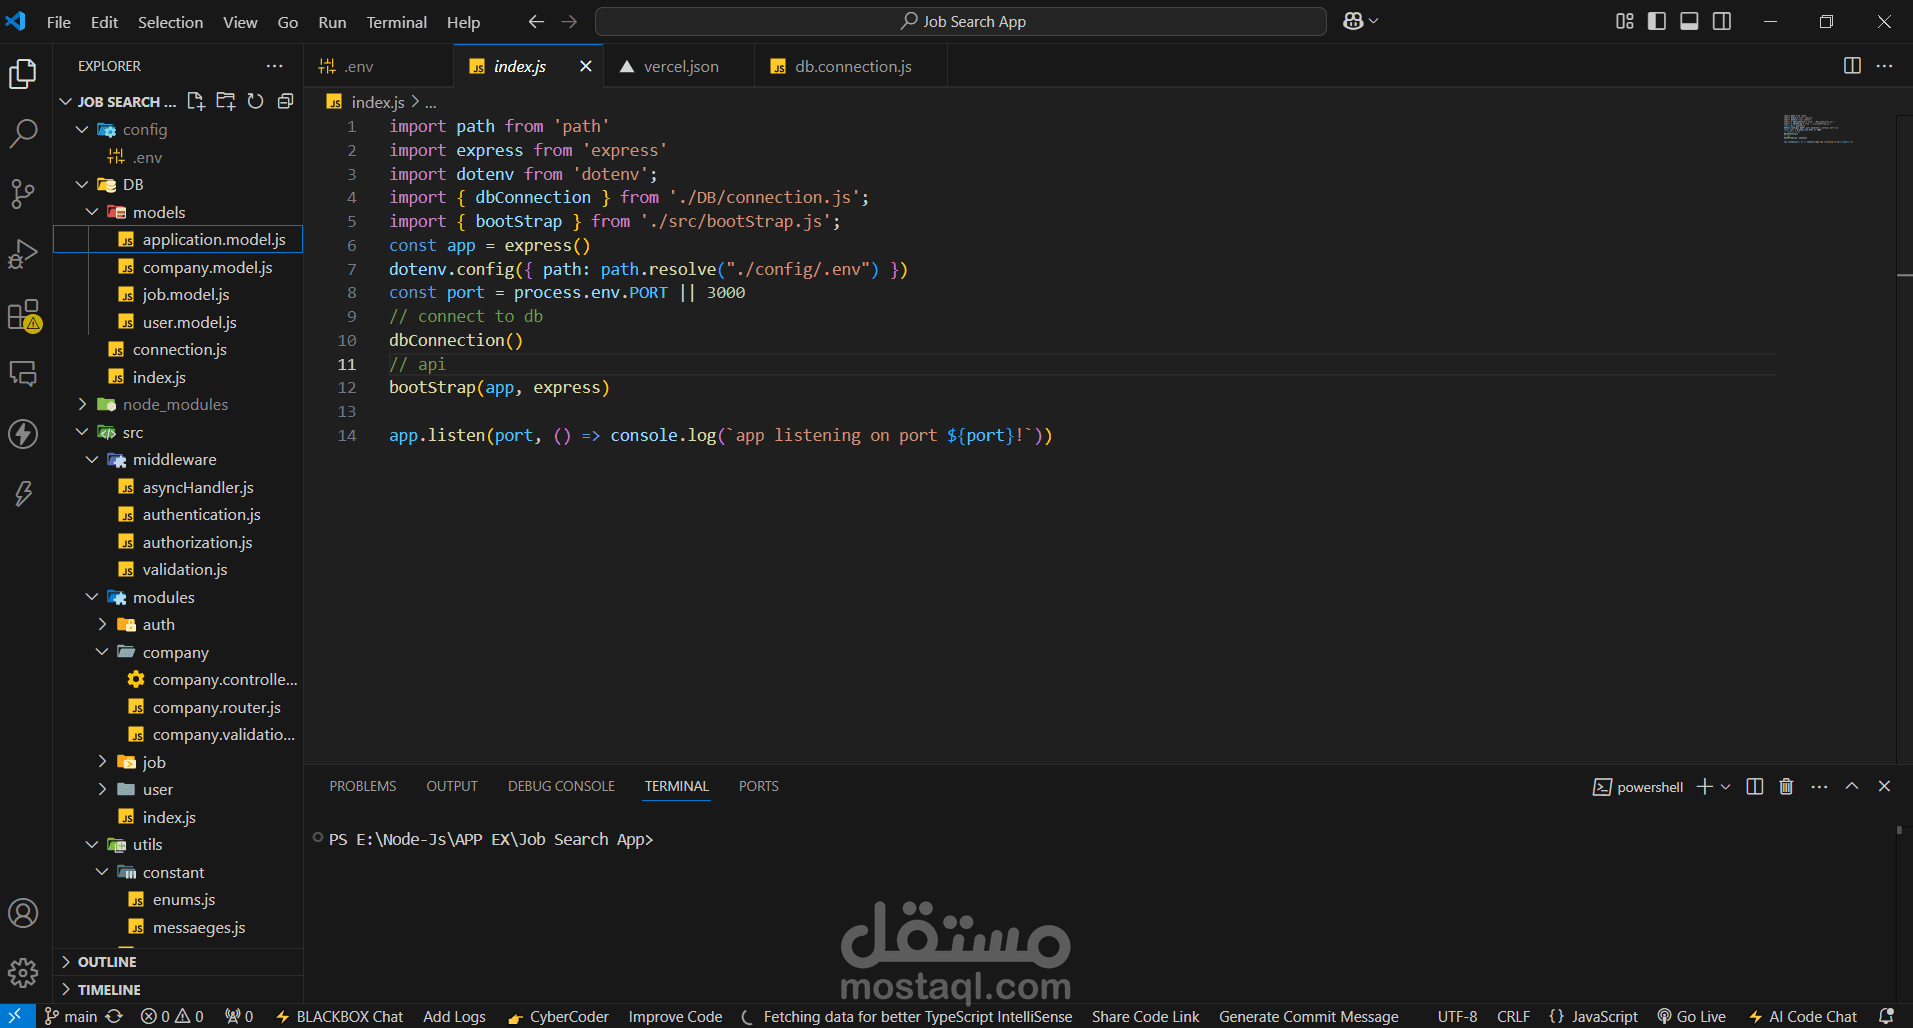Click the code minimap preview
Image resolution: width=1913 pixels, height=1028 pixels.
(x=1818, y=130)
